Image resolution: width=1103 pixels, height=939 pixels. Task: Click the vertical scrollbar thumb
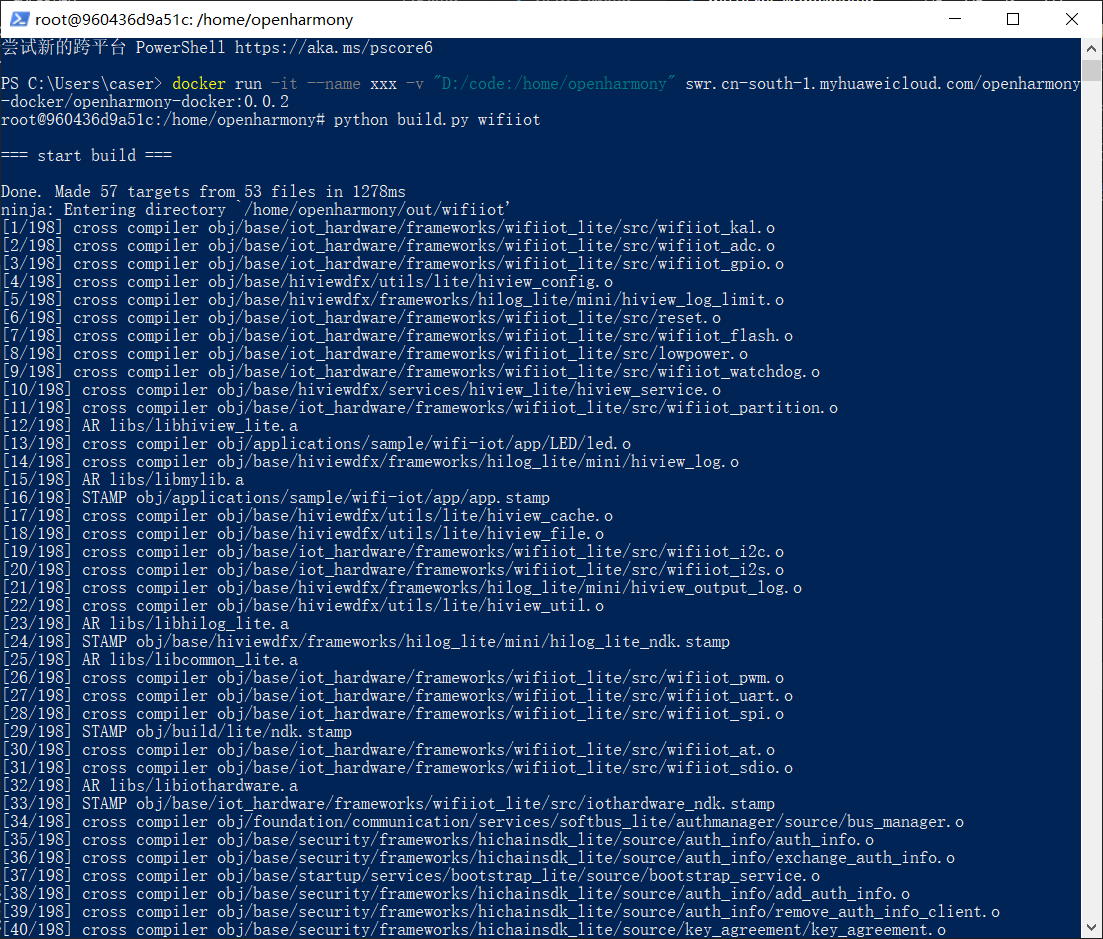pyautogui.click(x=1091, y=70)
